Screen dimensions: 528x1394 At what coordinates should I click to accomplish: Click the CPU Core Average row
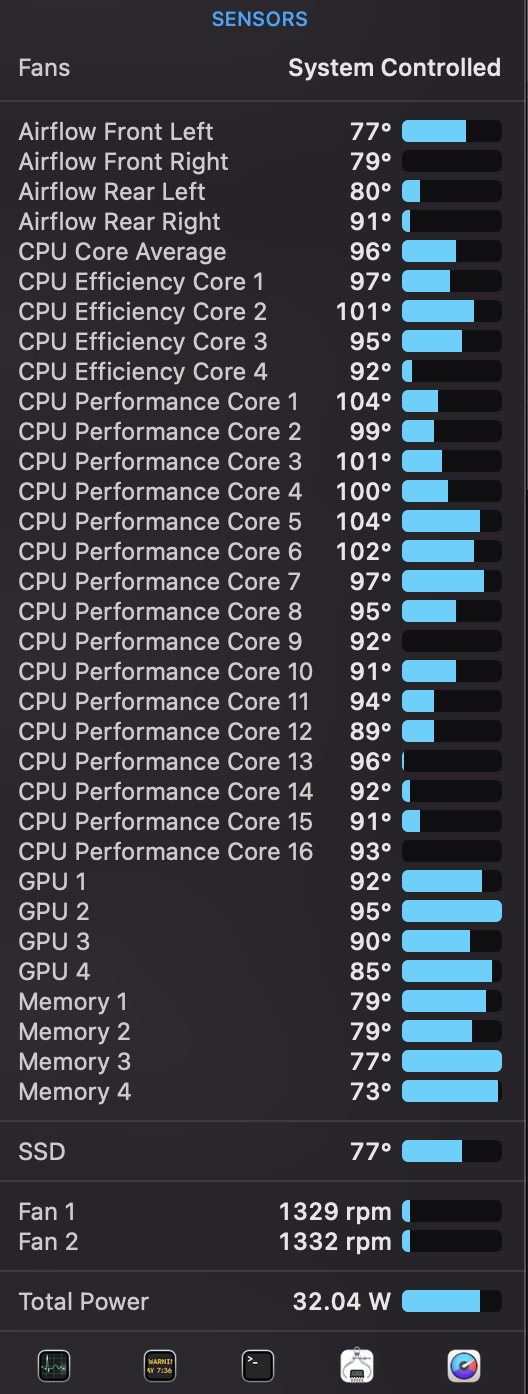click(x=260, y=252)
